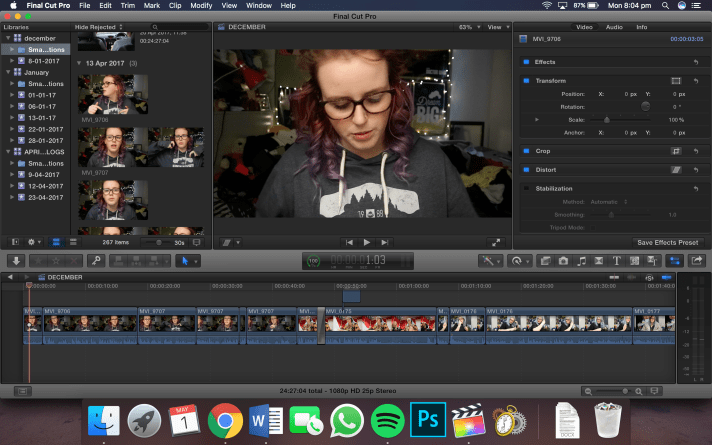Click Save Effects Preset button
The image size is (712, 445).
tap(668, 242)
